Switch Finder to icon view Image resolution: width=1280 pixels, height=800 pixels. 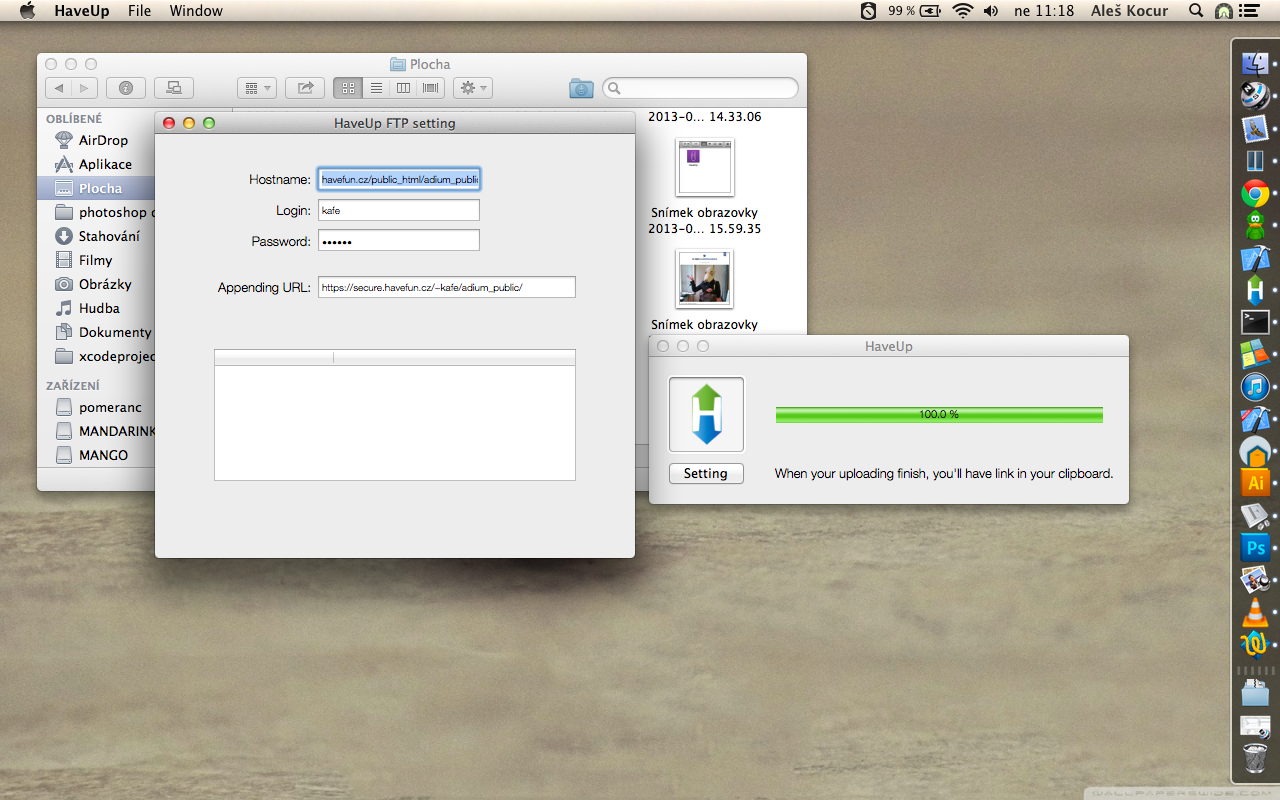(348, 88)
